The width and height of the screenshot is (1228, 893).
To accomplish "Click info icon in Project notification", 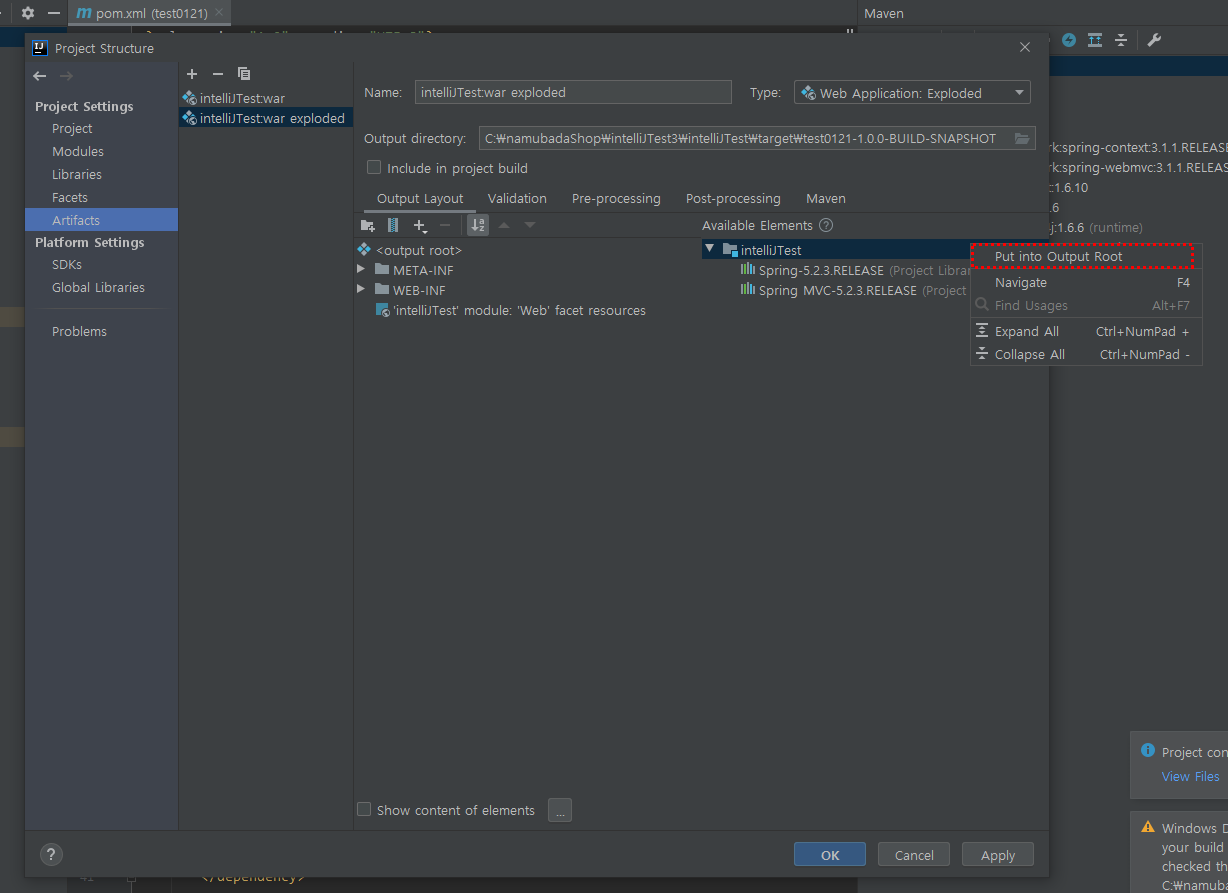I will [x=1148, y=751].
